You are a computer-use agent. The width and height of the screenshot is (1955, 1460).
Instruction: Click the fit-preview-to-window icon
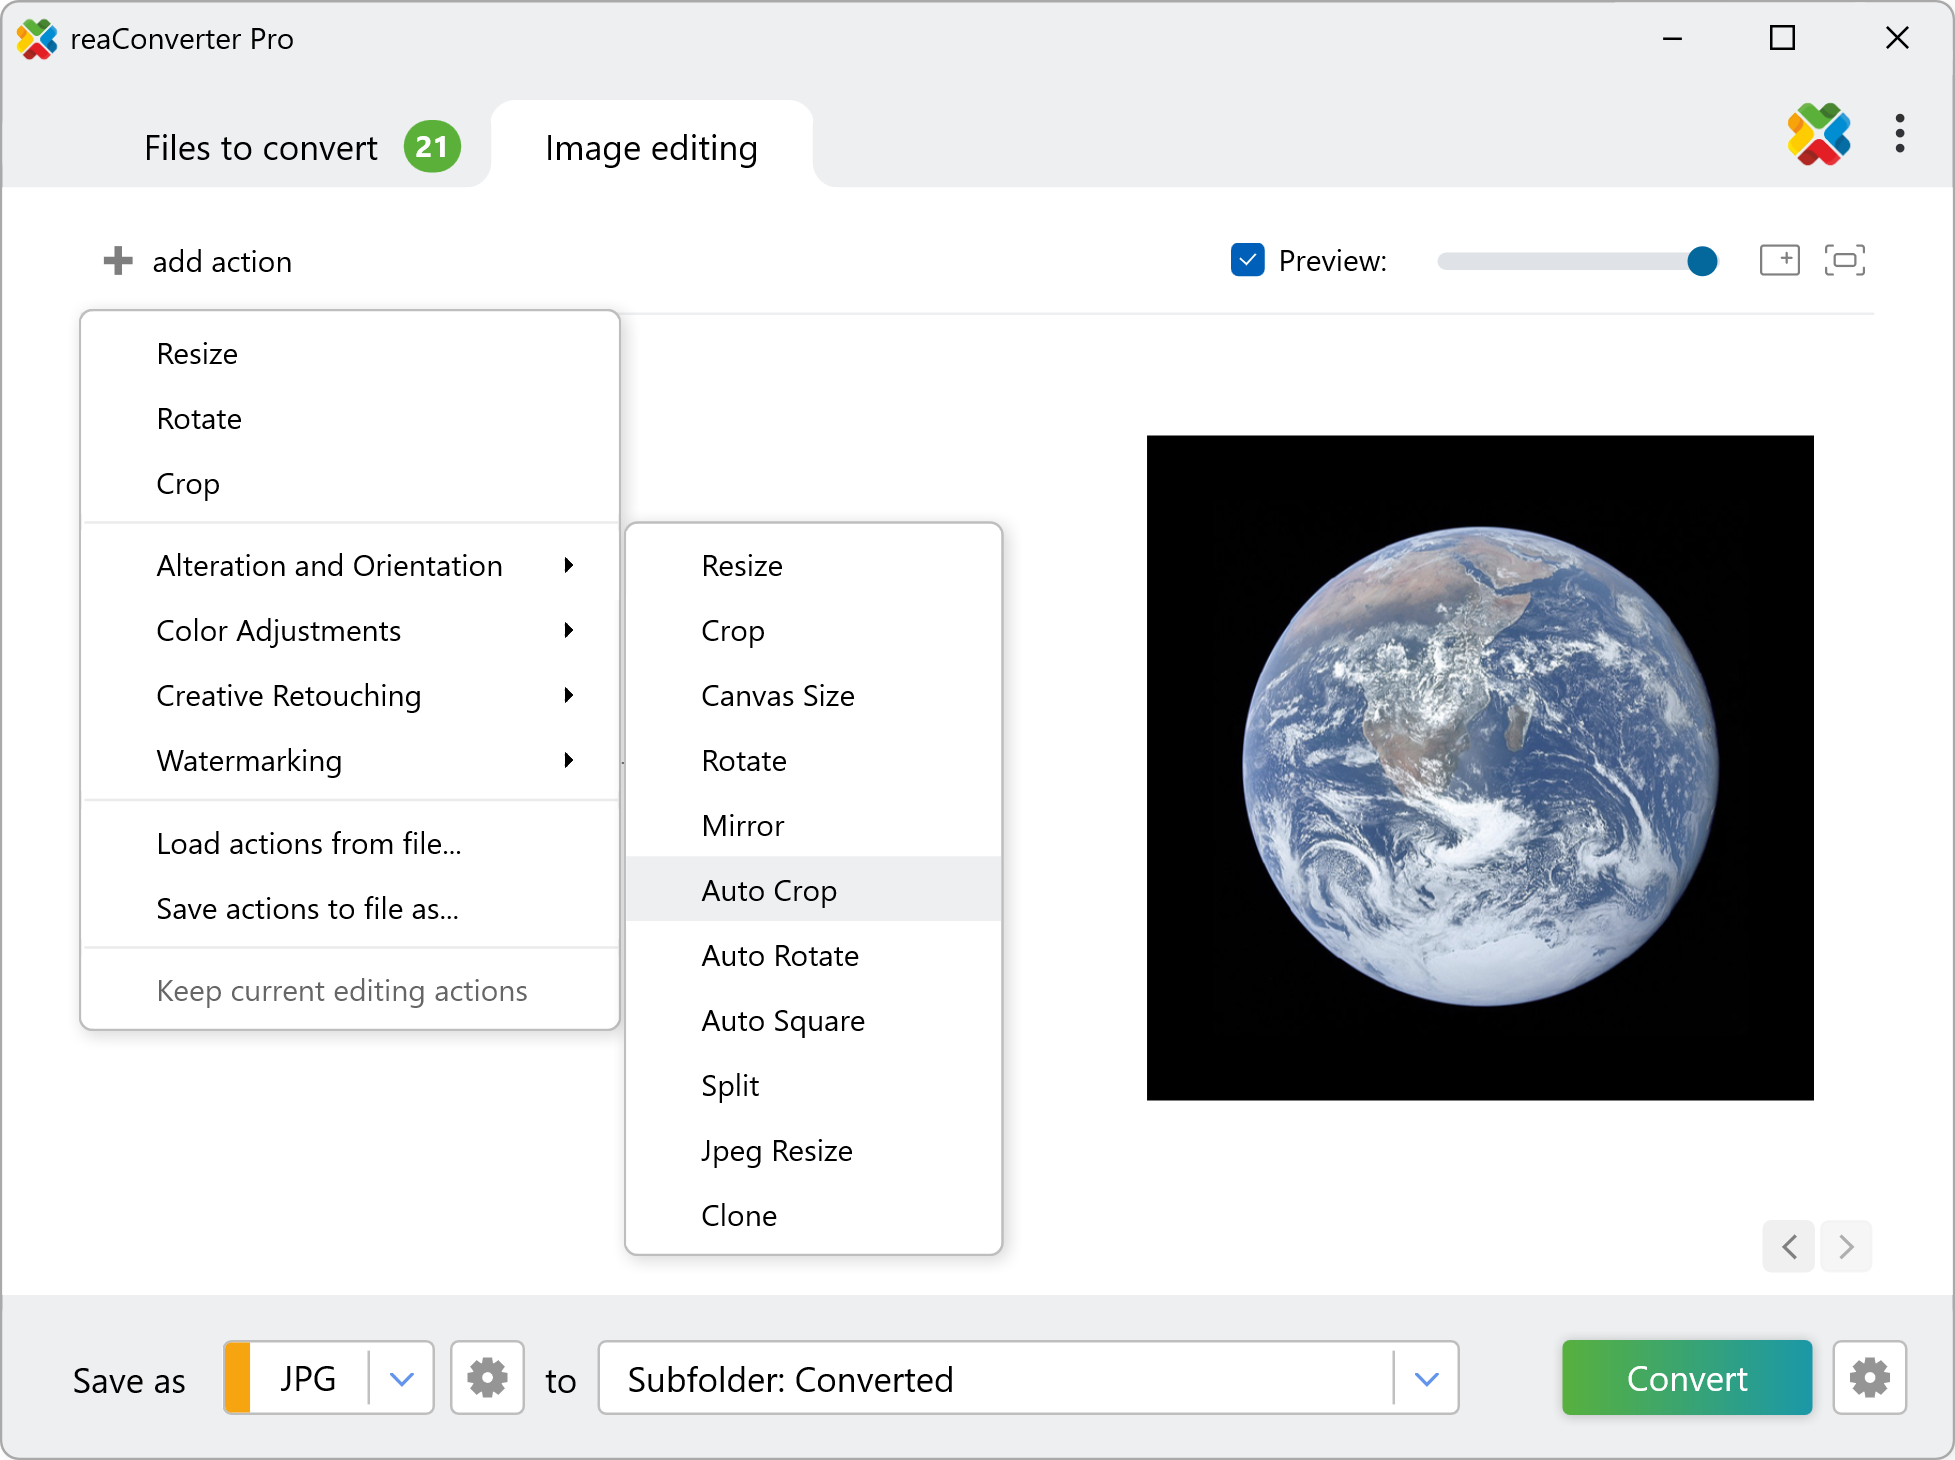[x=1844, y=261]
